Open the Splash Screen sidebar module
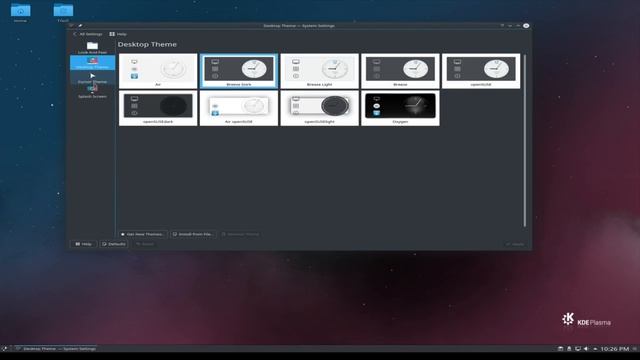 coord(92,92)
